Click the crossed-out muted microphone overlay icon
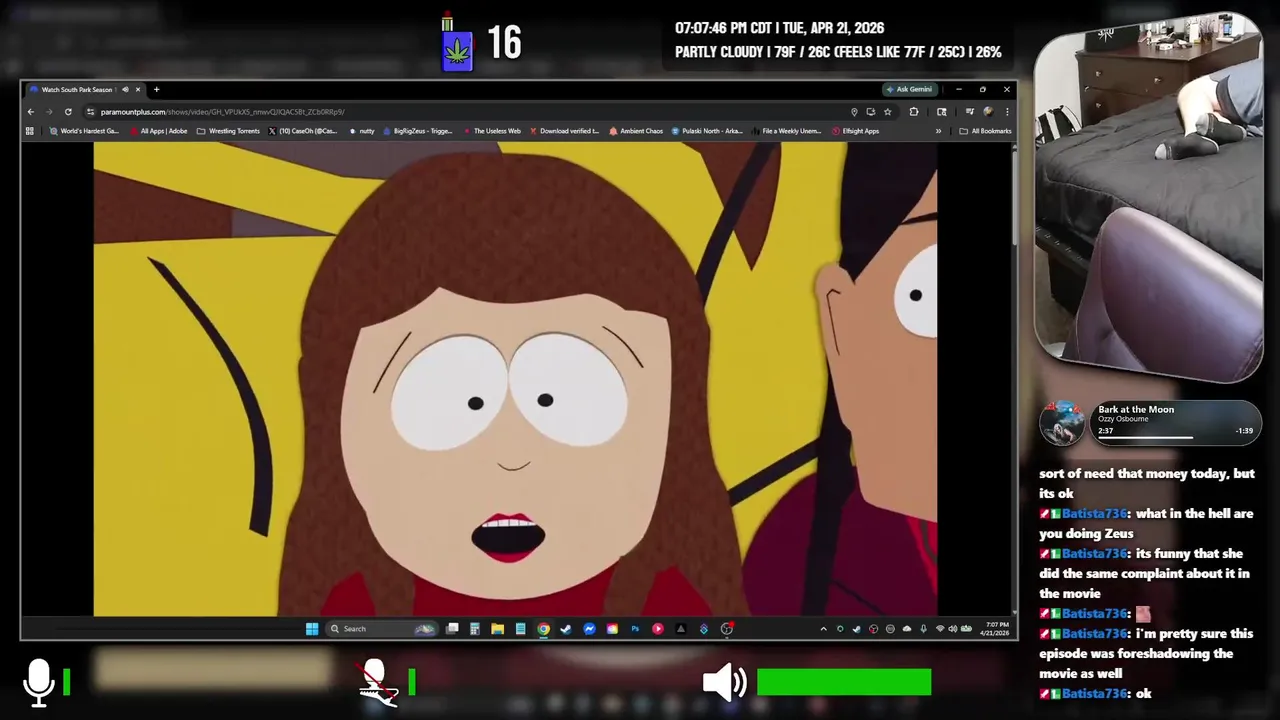1280x720 pixels. pos(378,683)
